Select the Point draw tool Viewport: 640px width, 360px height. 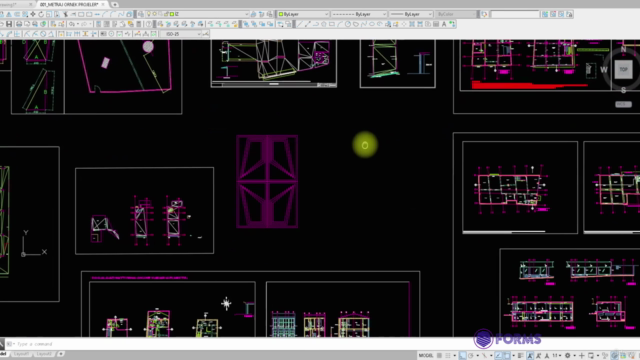[404, 24]
